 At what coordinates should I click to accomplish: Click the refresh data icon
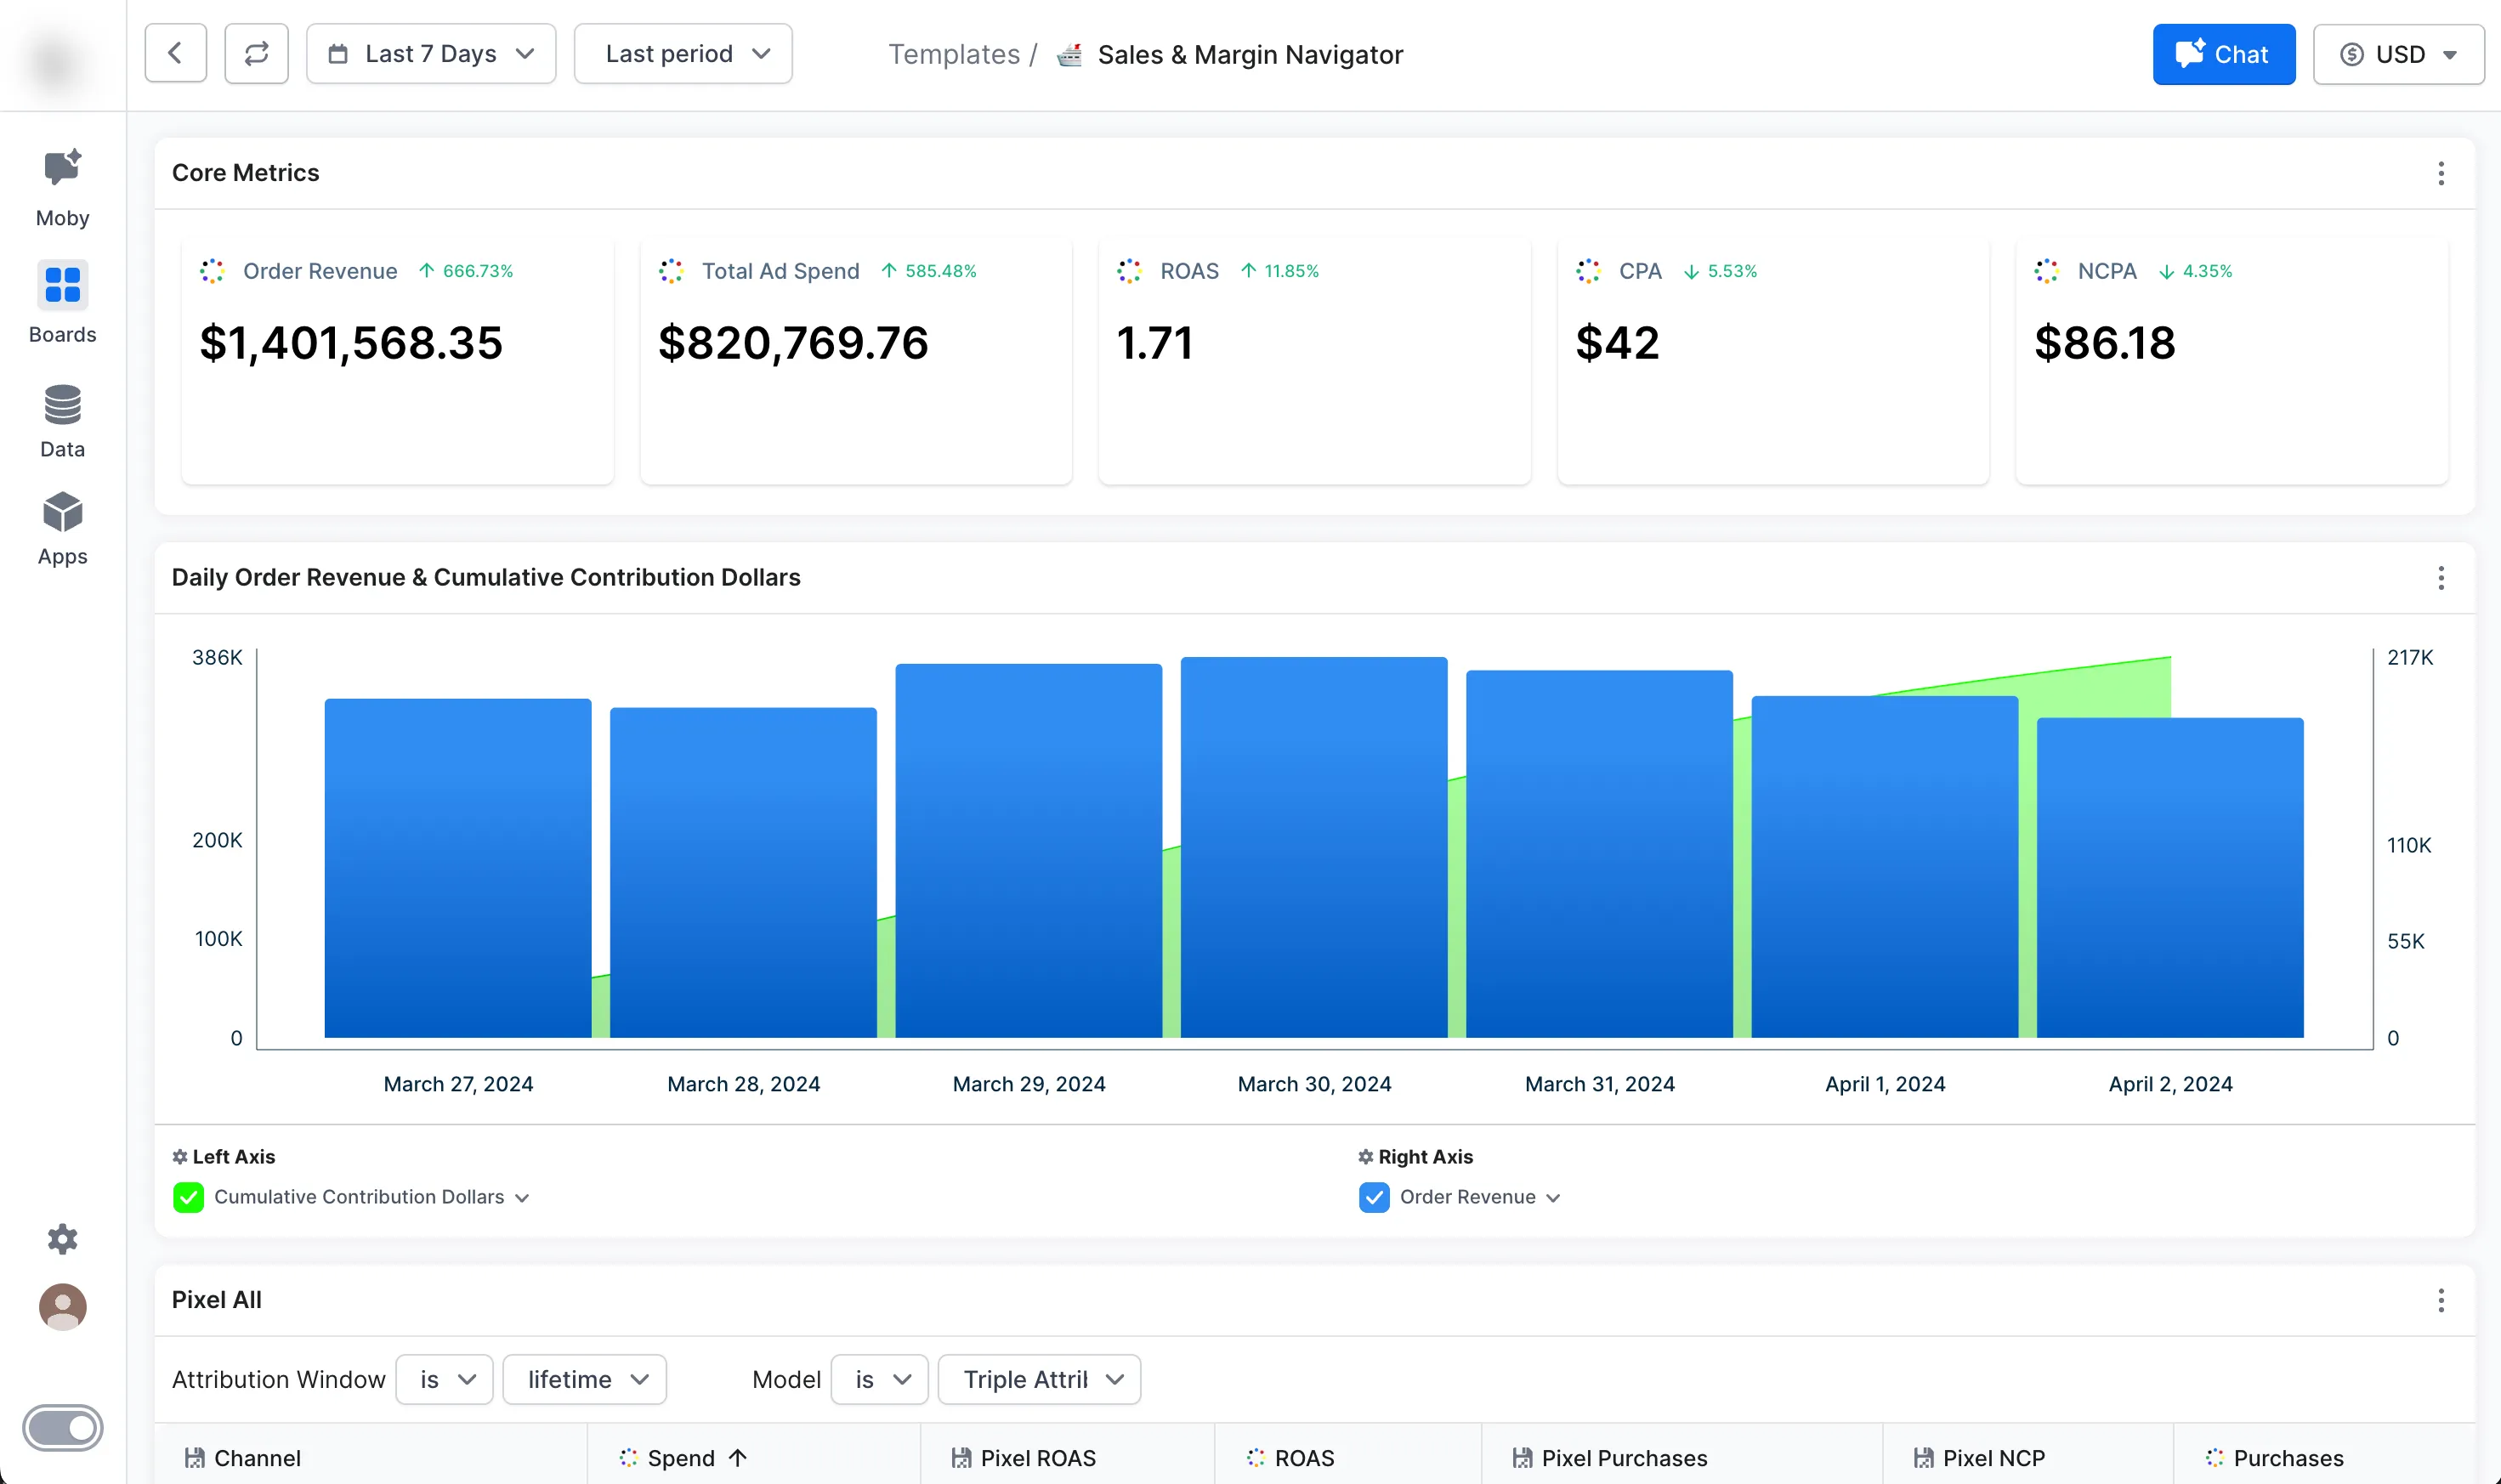pyautogui.click(x=256, y=54)
